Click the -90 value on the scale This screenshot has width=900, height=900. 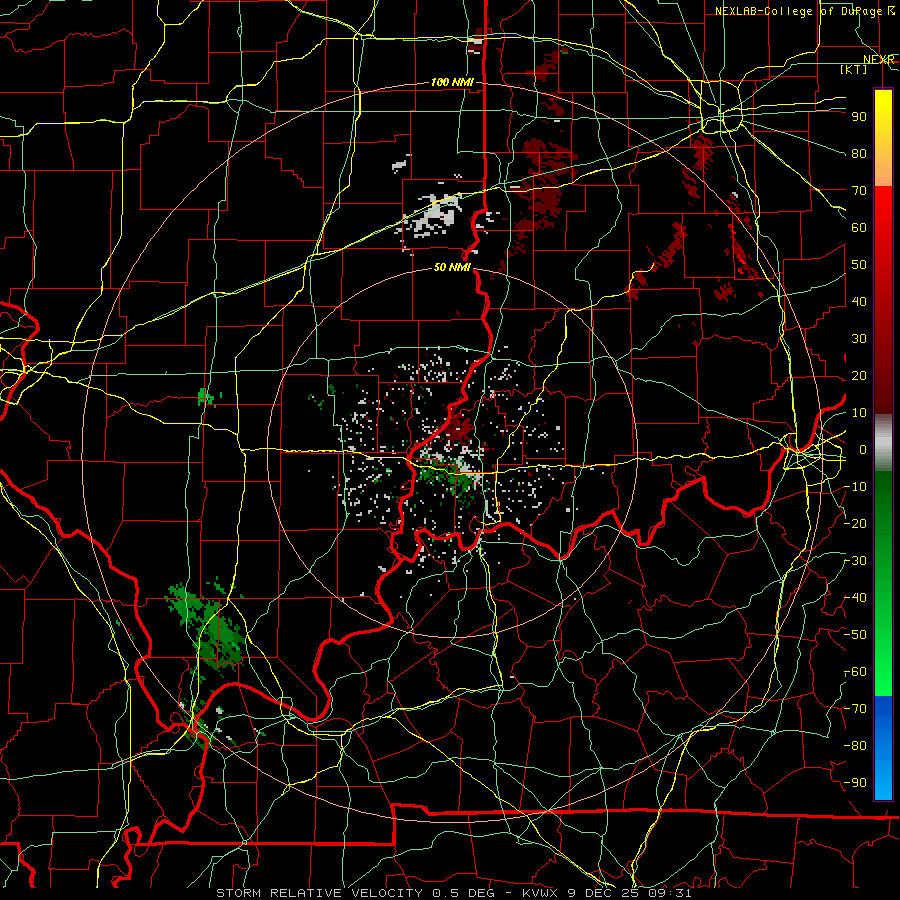[856, 783]
